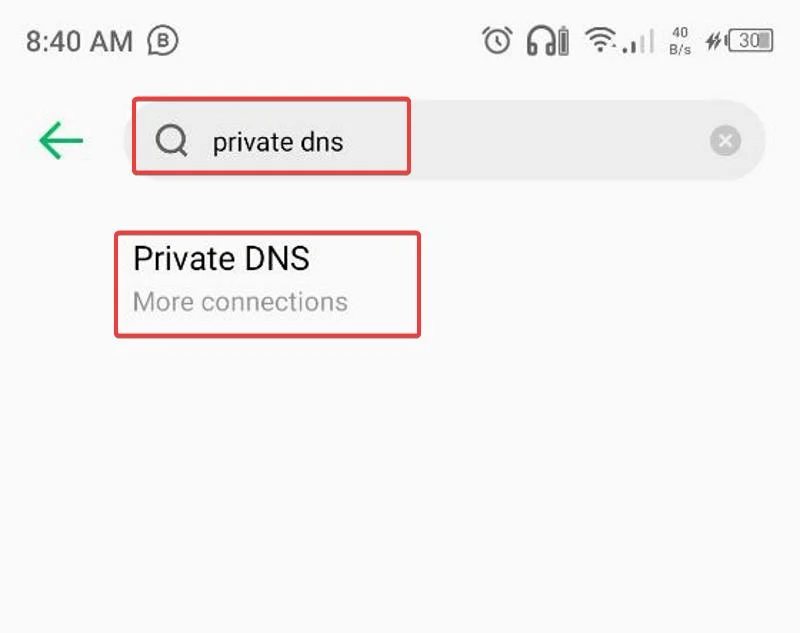This screenshot has height=633, width=800.
Task: Click the magnifying glass search icon
Action: pos(172,141)
